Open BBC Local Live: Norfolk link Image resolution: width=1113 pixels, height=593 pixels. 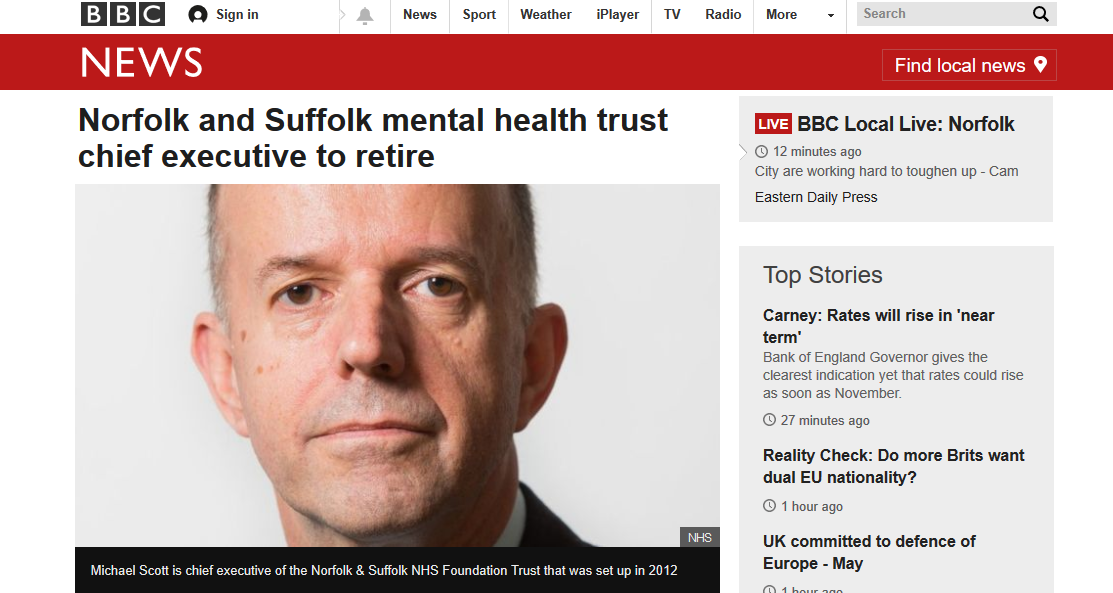pyautogui.click(x=906, y=124)
